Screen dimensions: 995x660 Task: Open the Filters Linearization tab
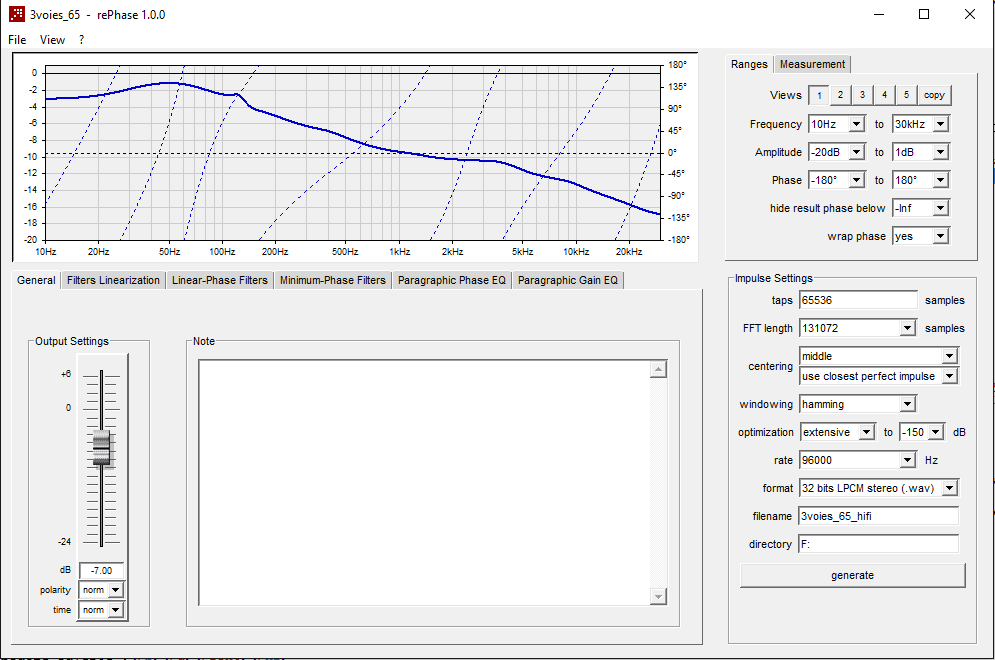[x=114, y=280]
